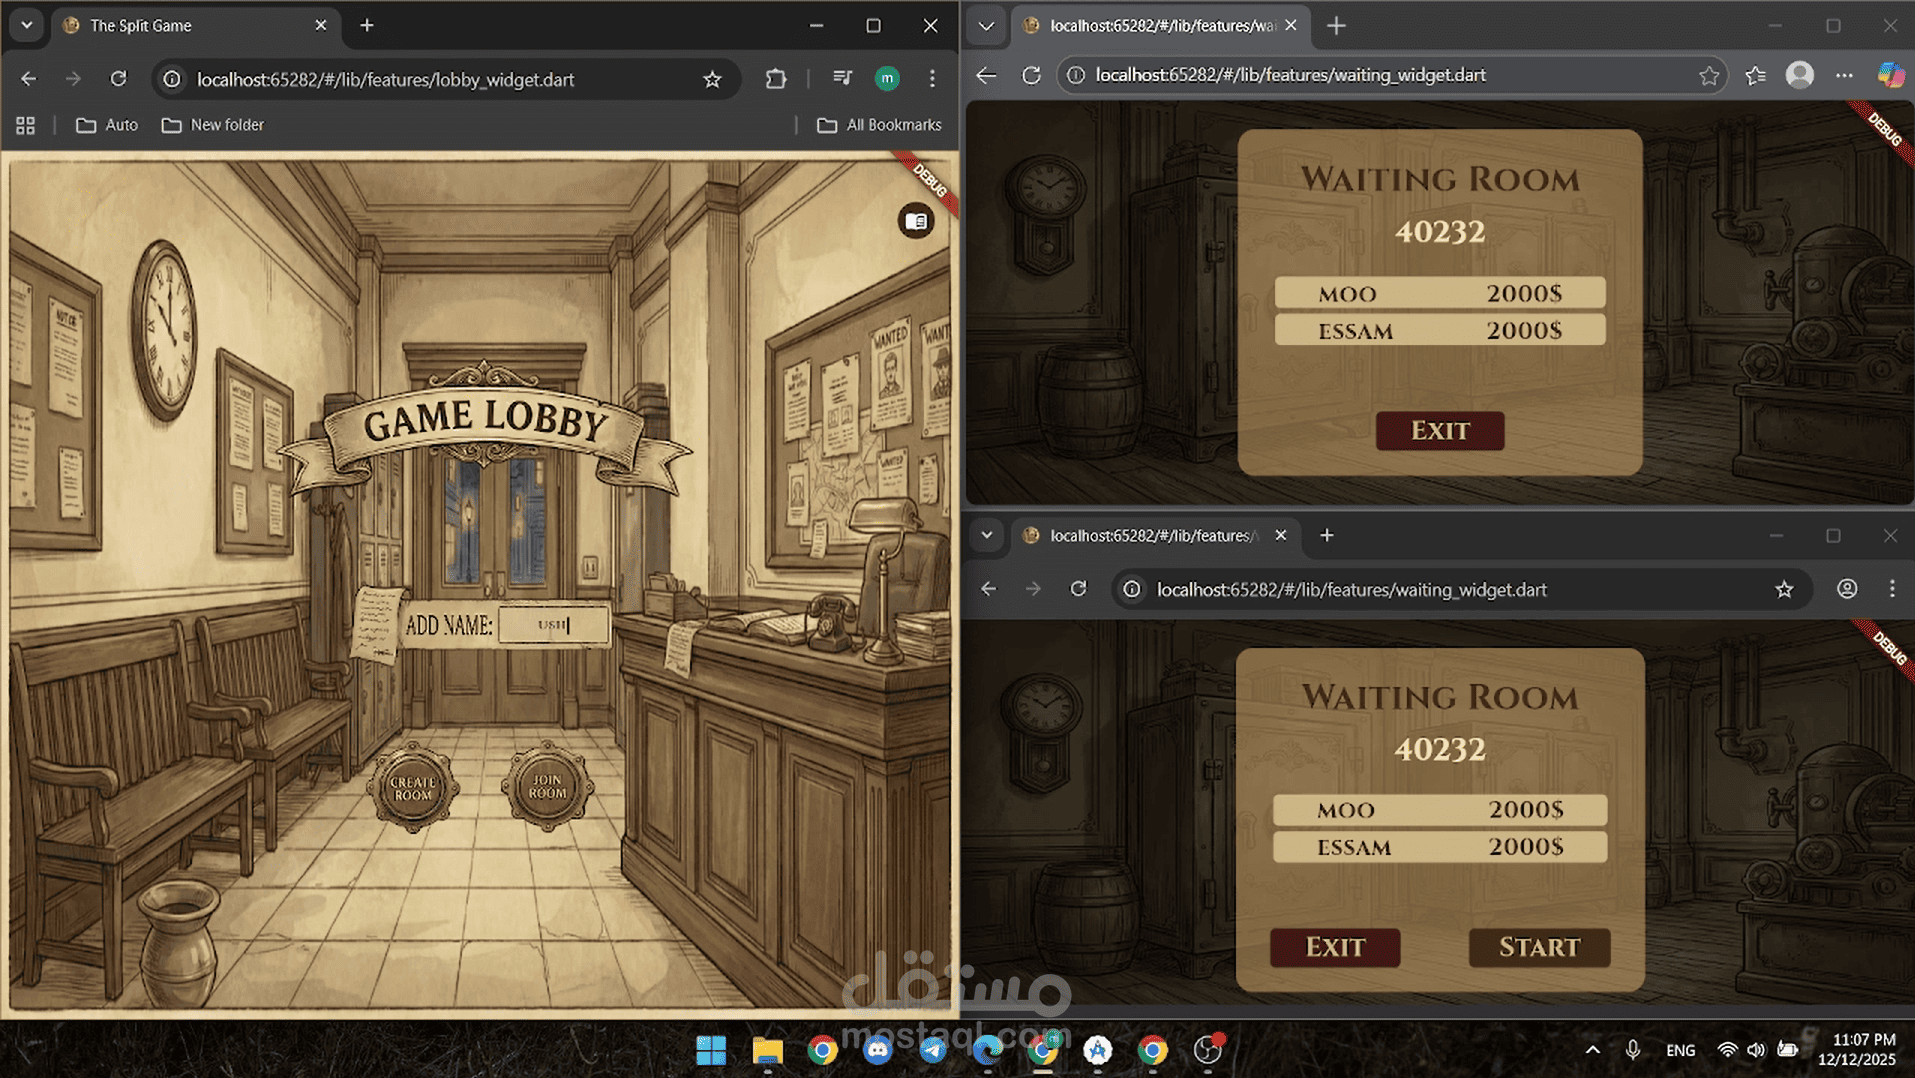Click the Create Room badge button
This screenshot has width=1915, height=1078.
tap(412, 788)
